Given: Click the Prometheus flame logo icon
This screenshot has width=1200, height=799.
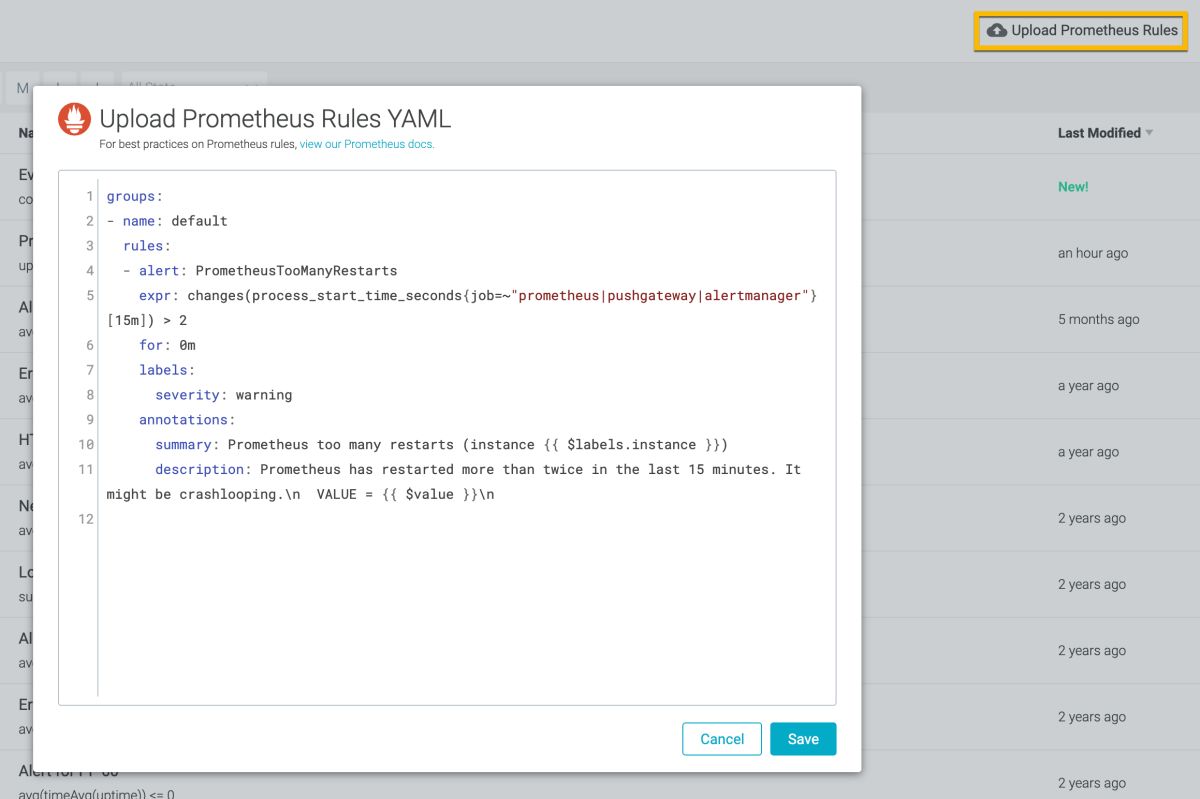Looking at the screenshot, I should click(74, 119).
